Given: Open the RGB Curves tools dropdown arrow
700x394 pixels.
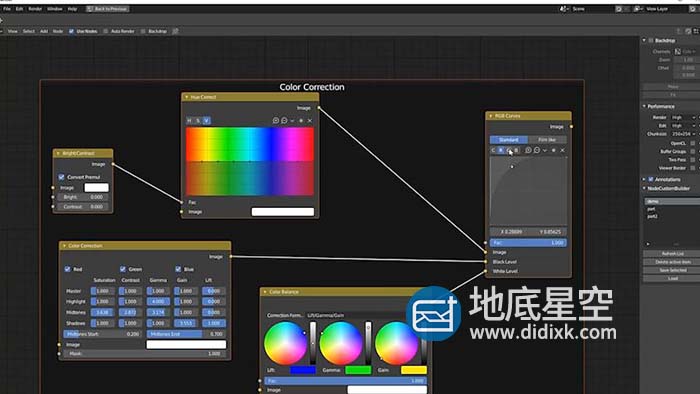Looking at the screenshot, I should [545, 150].
